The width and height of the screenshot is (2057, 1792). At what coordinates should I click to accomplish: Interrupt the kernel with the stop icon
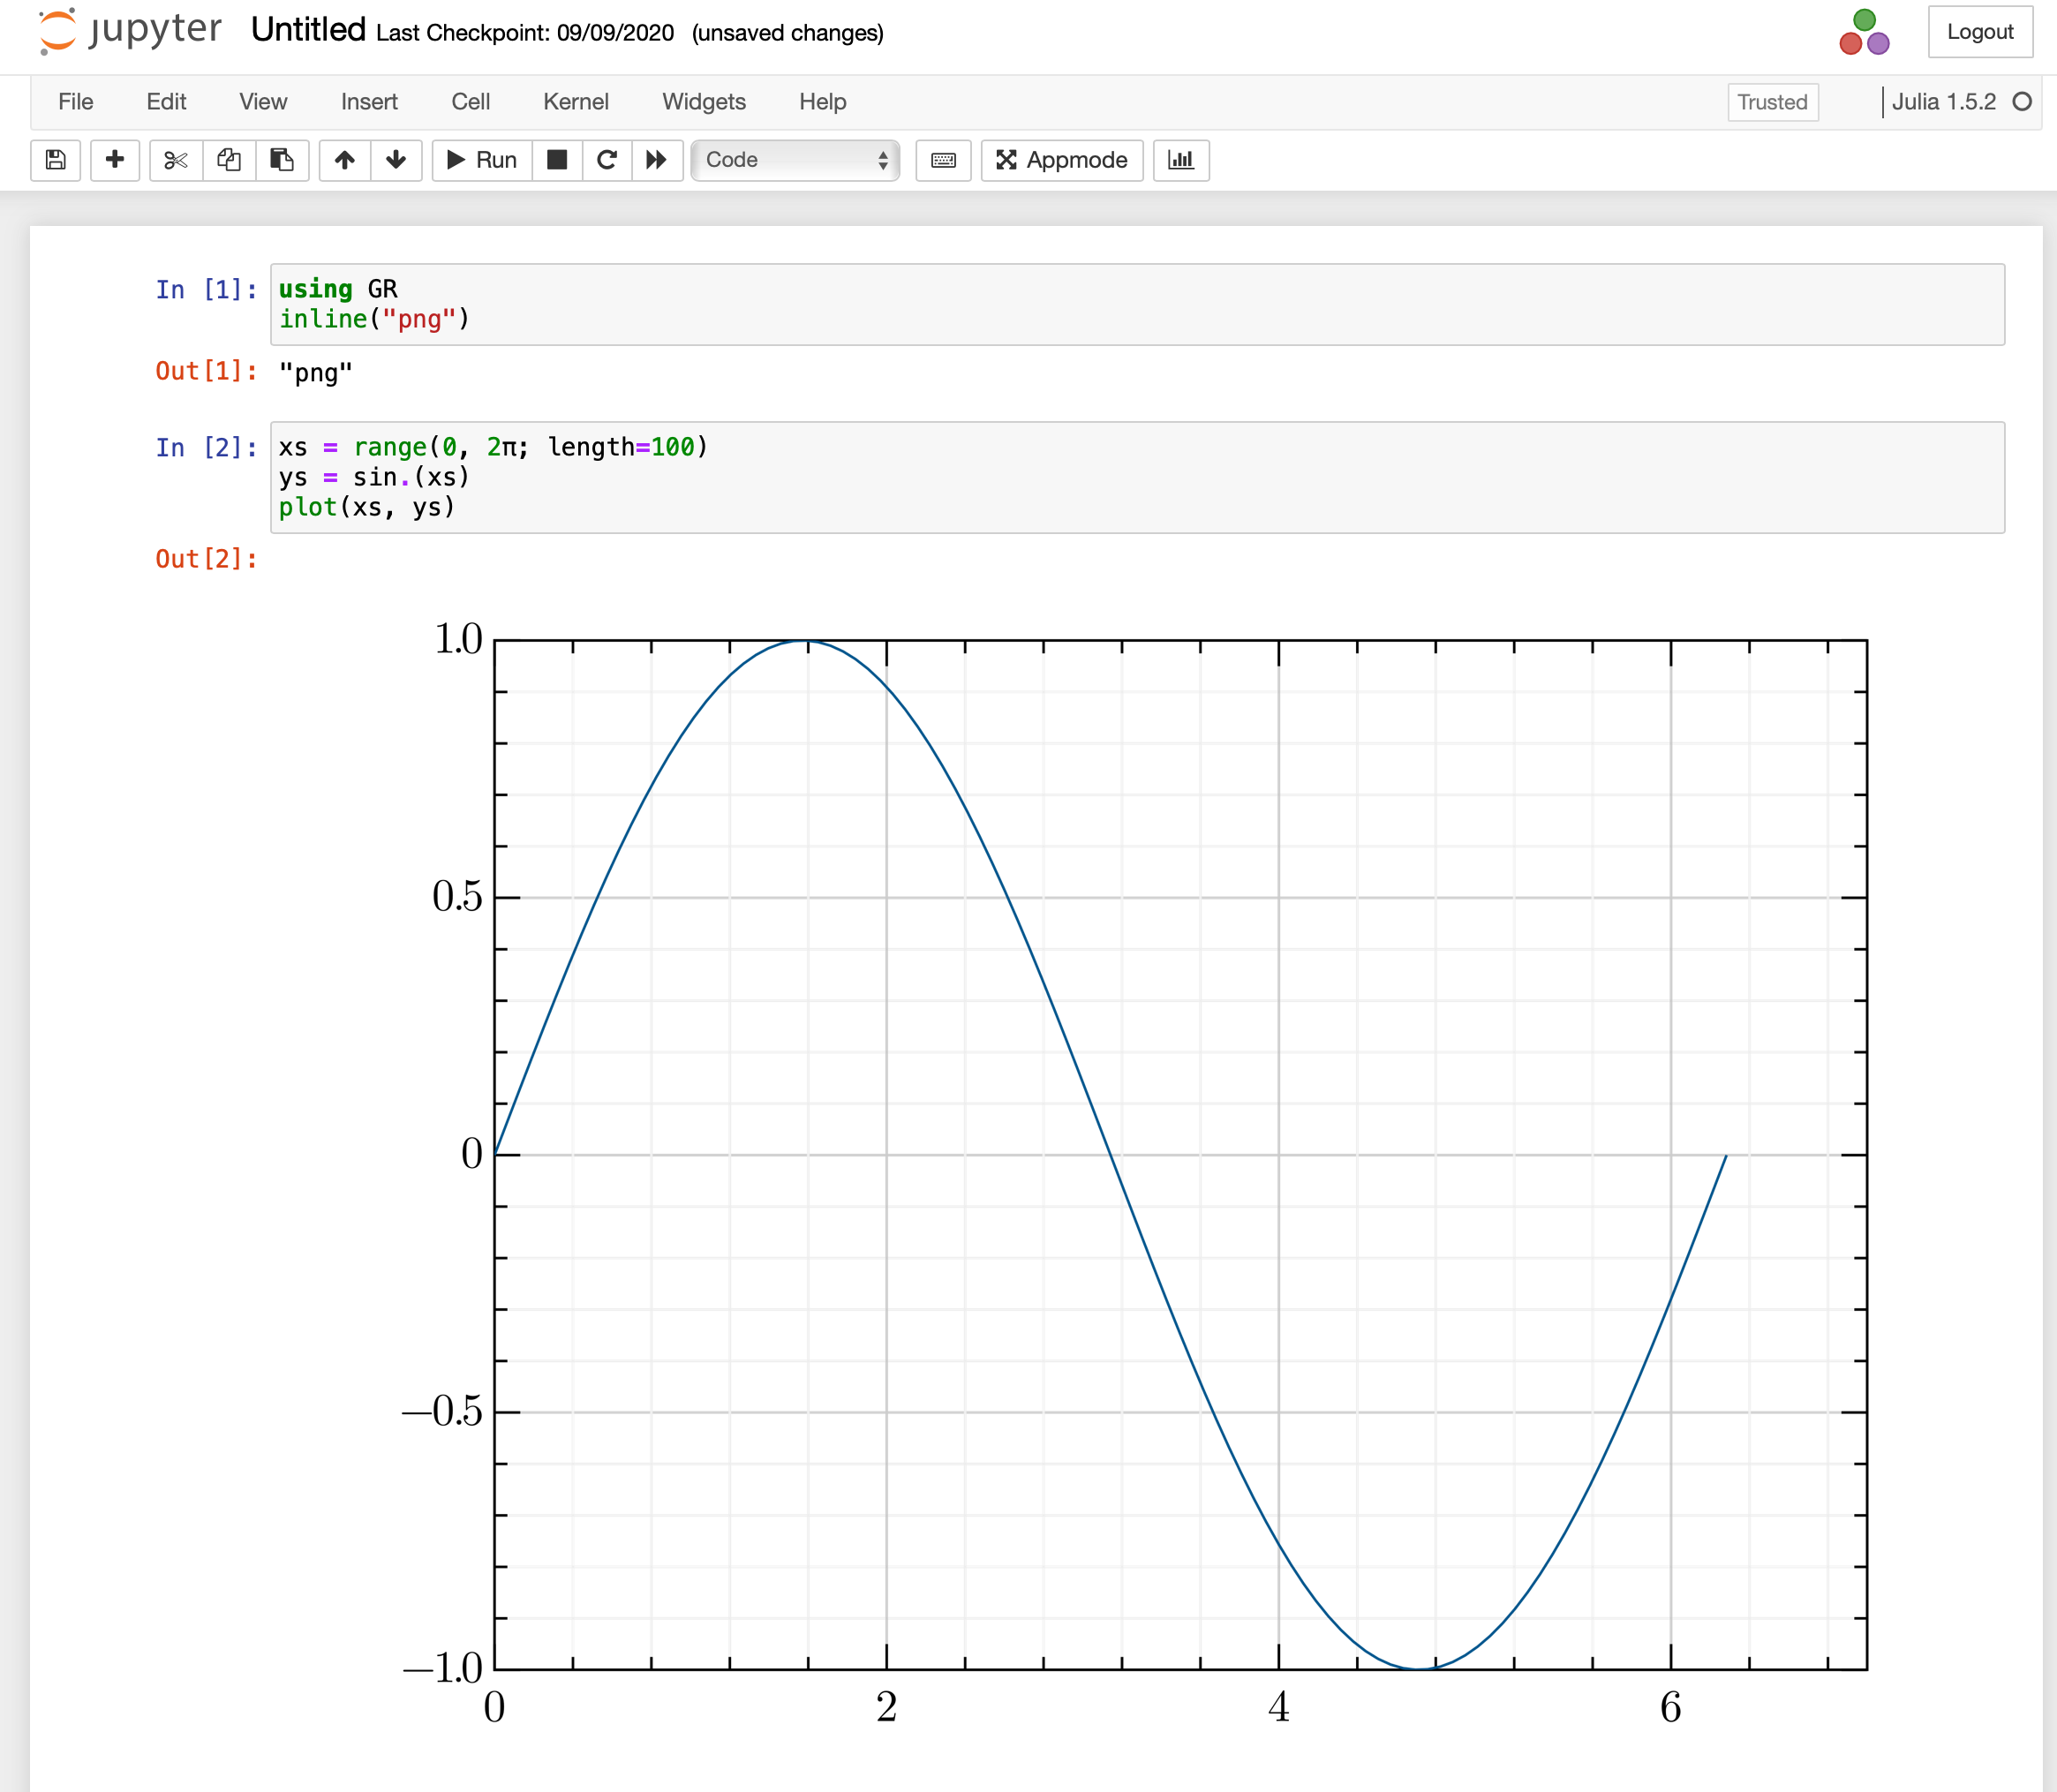557,160
